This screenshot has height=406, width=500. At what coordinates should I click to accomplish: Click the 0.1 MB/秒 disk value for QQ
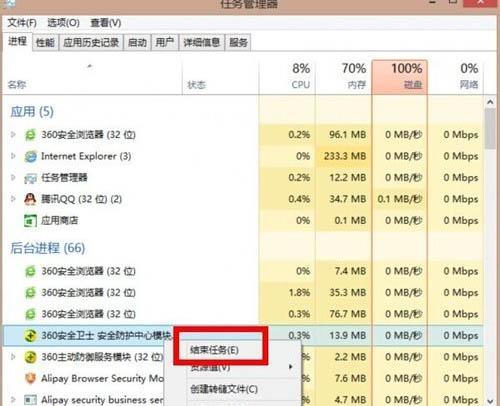pyautogui.click(x=400, y=199)
